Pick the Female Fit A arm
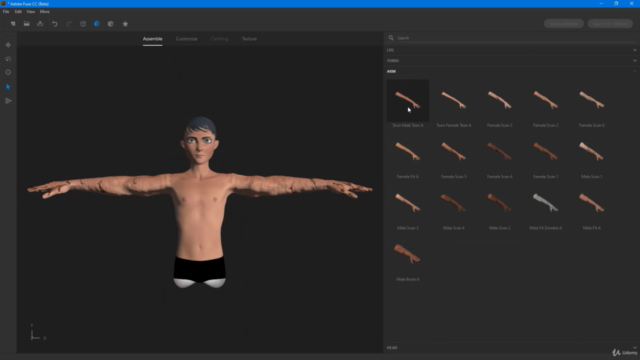 [408, 152]
